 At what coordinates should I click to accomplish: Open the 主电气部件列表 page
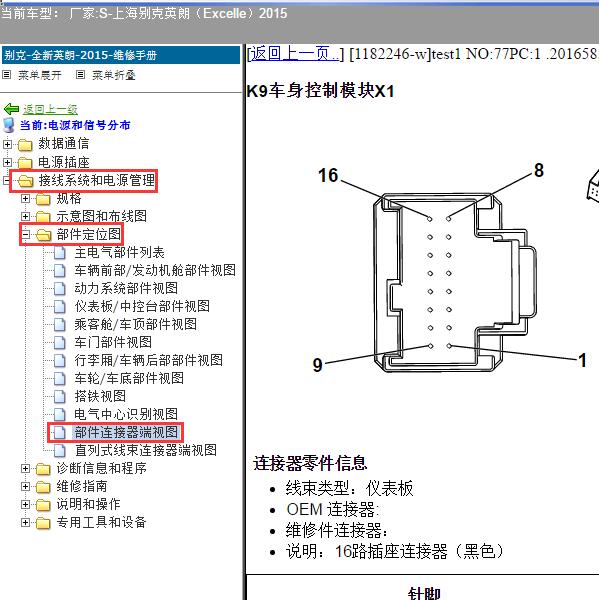[x=119, y=253]
